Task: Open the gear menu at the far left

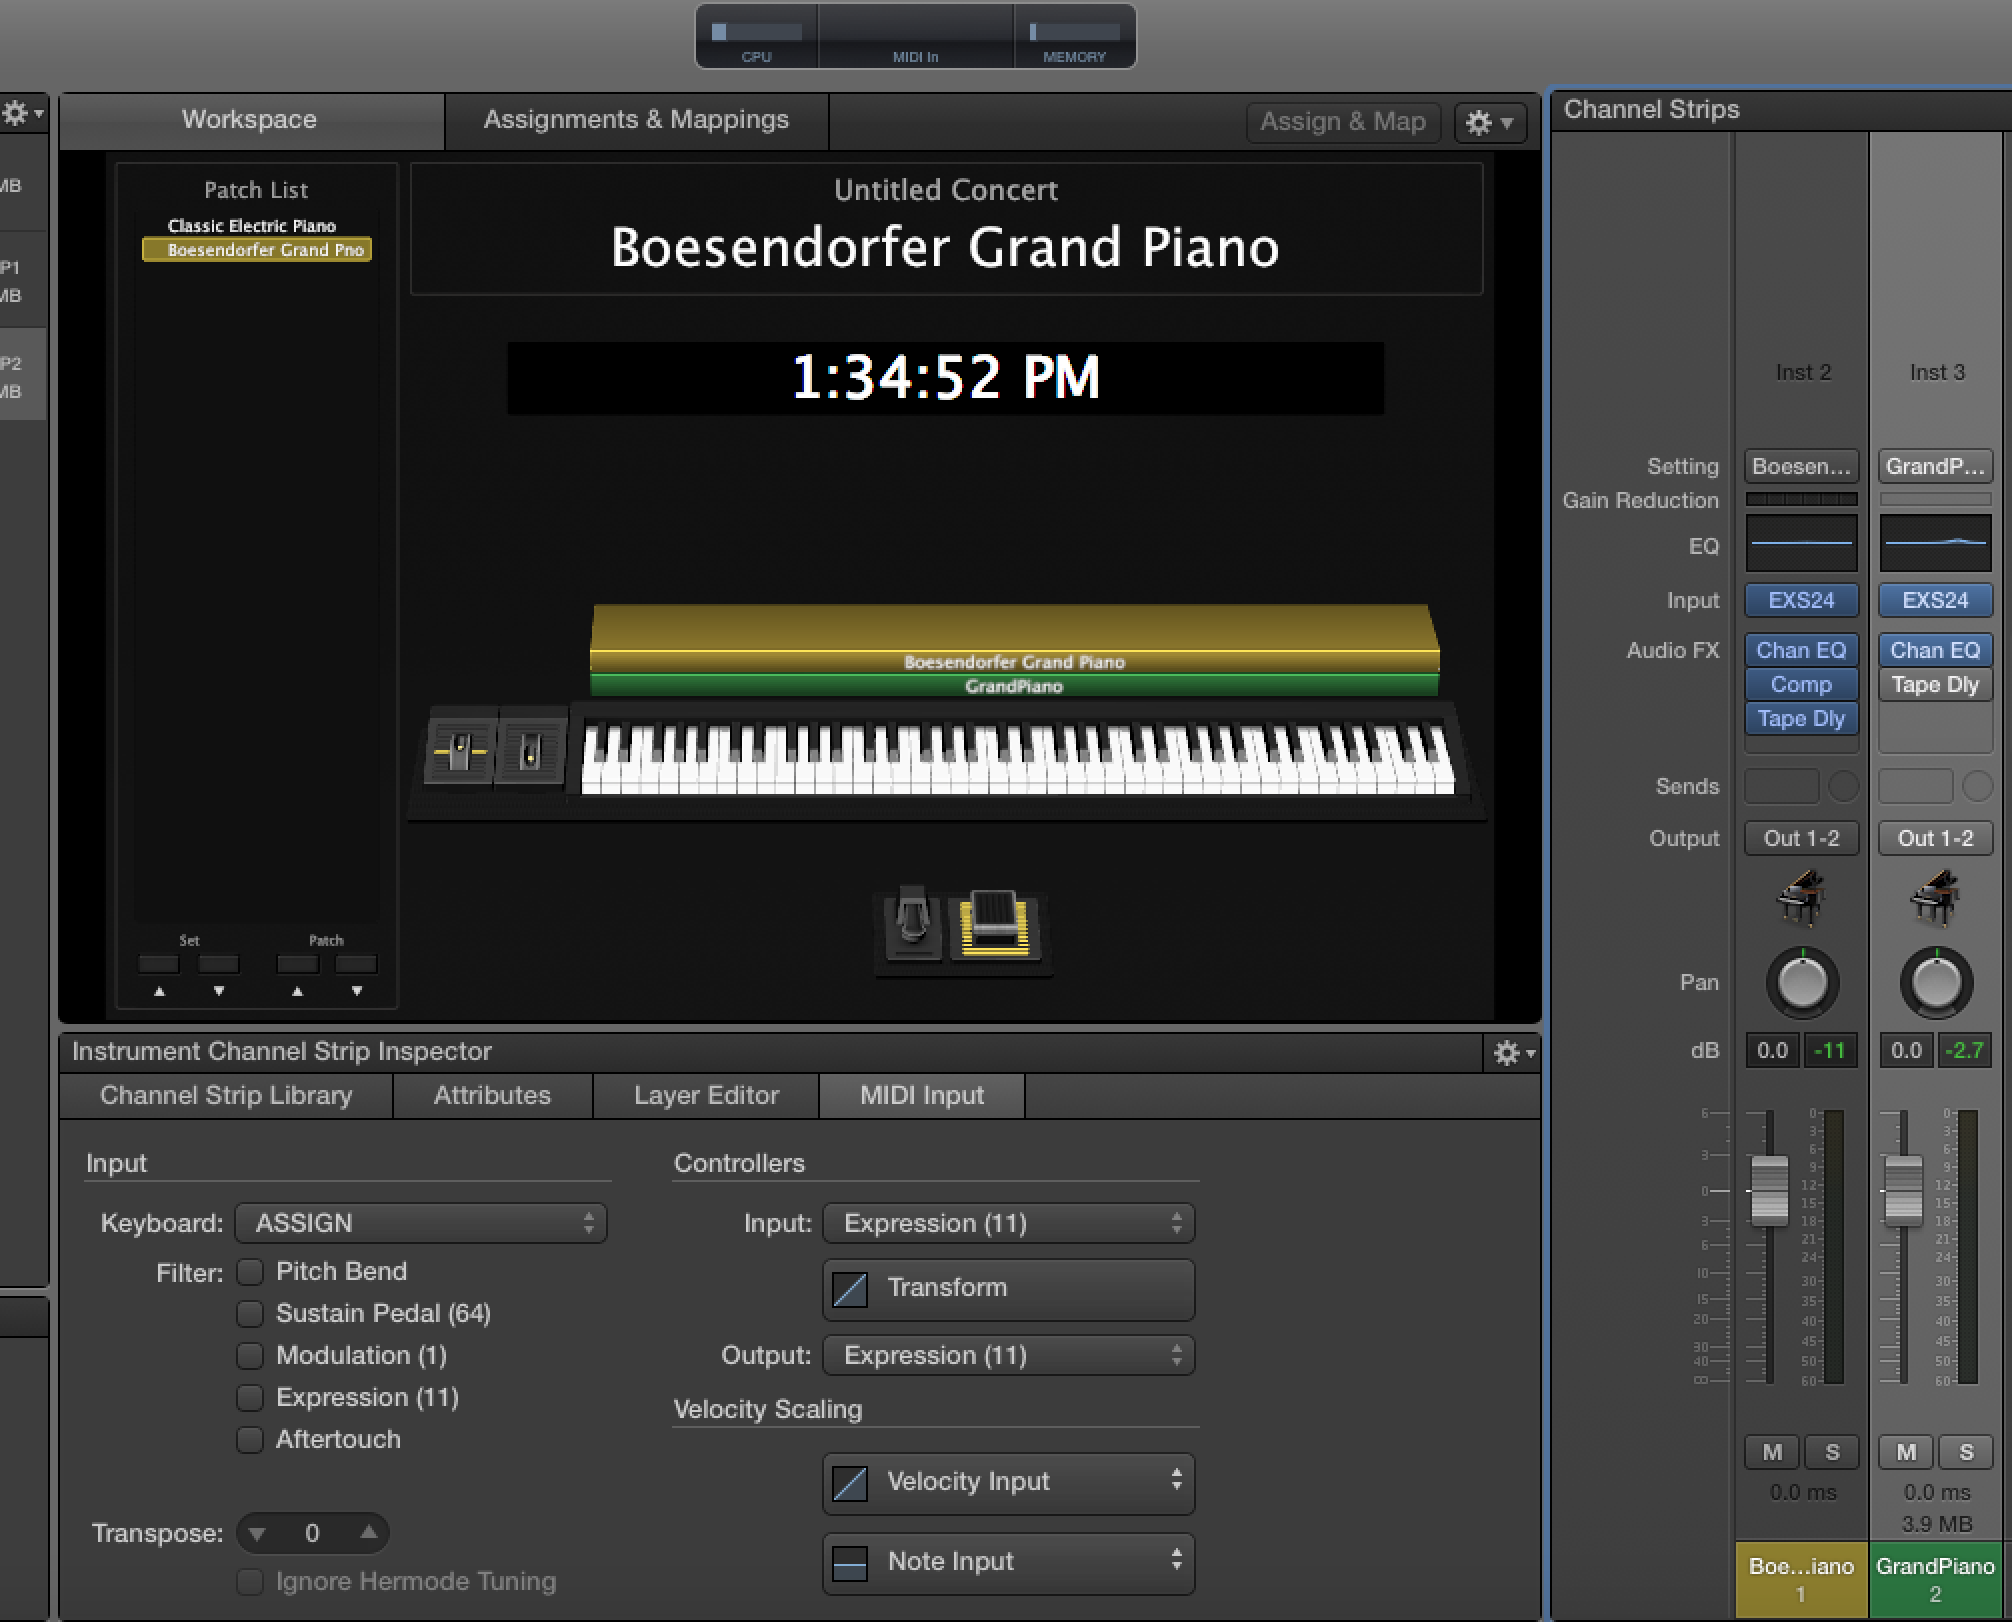Action: click(x=22, y=113)
